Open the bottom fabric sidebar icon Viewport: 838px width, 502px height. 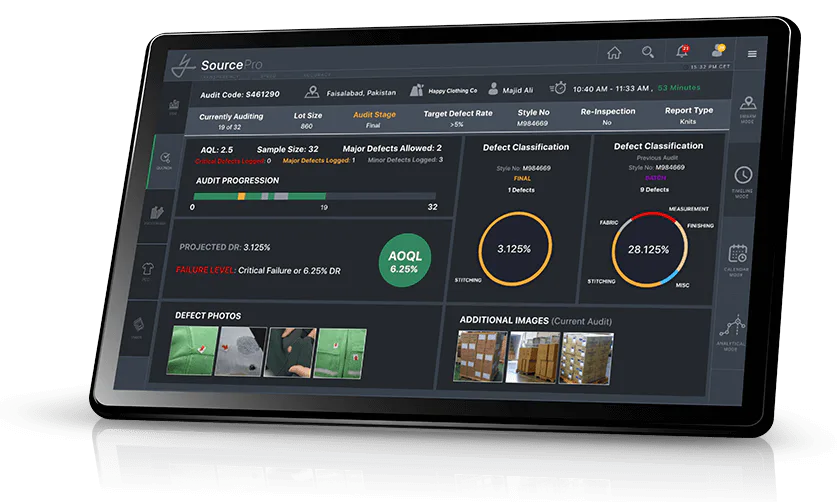point(138,327)
